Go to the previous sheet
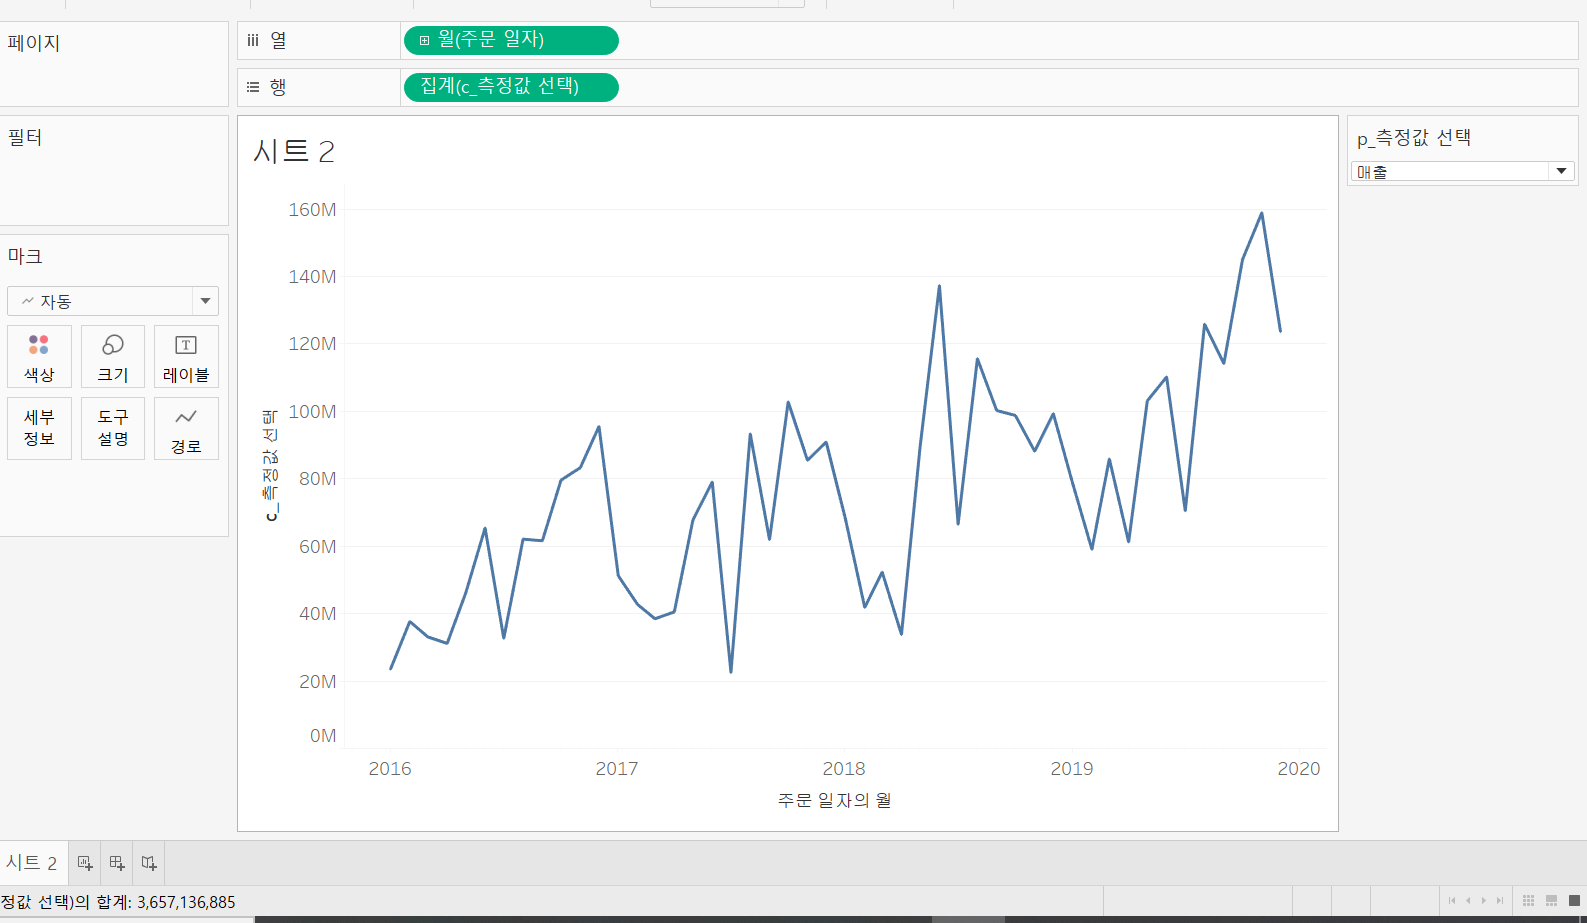 pyautogui.click(x=1468, y=901)
